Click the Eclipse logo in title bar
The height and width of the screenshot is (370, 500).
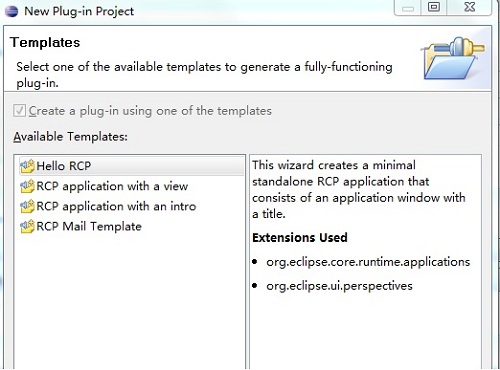(x=11, y=11)
